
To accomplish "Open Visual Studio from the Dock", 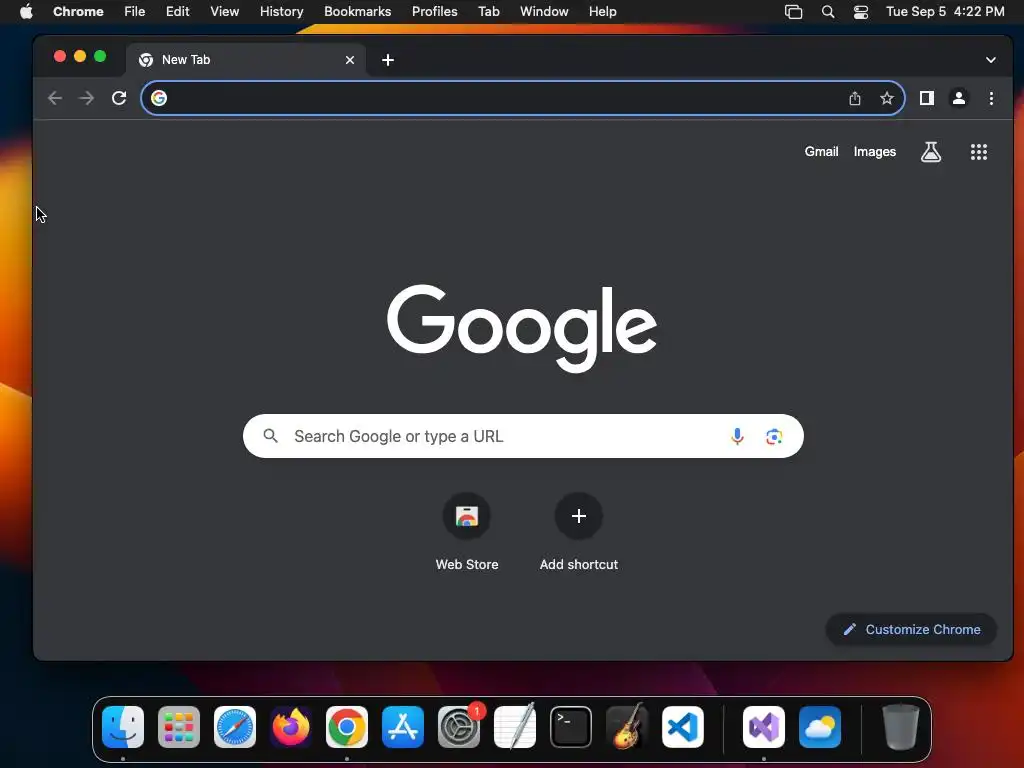I will pyautogui.click(x=764, y=727).
